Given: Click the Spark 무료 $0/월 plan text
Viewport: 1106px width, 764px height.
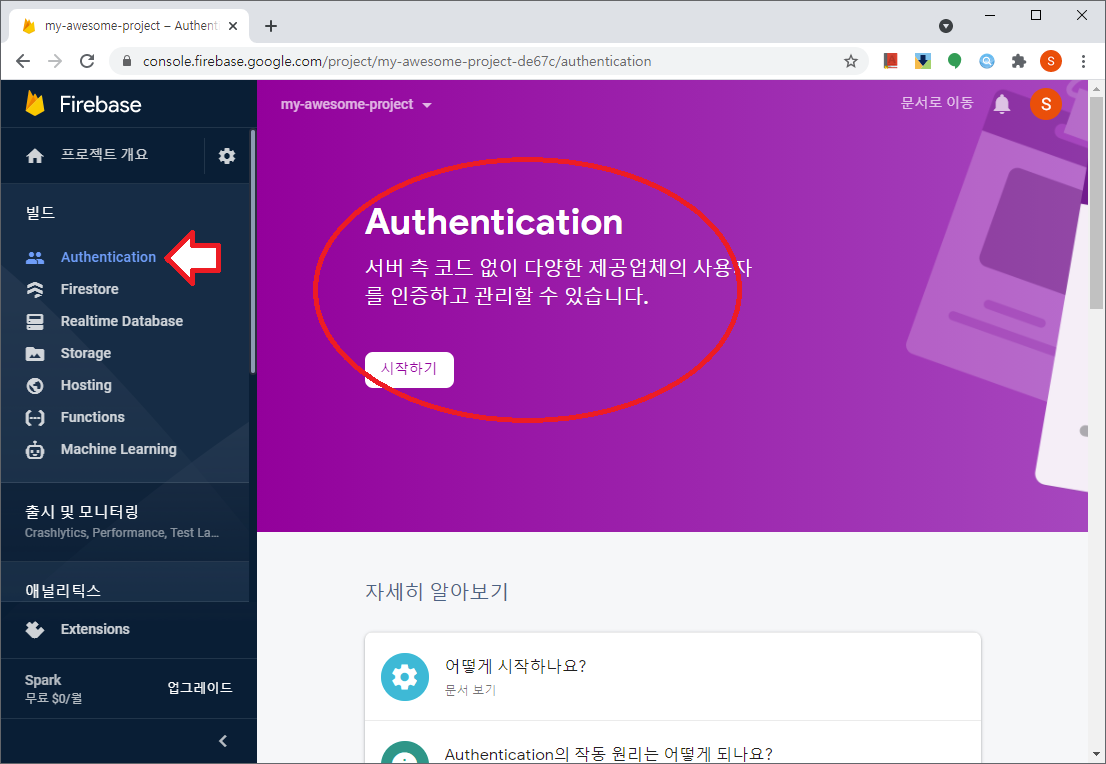Looking at the screenshot, I should tap(54, 689).
